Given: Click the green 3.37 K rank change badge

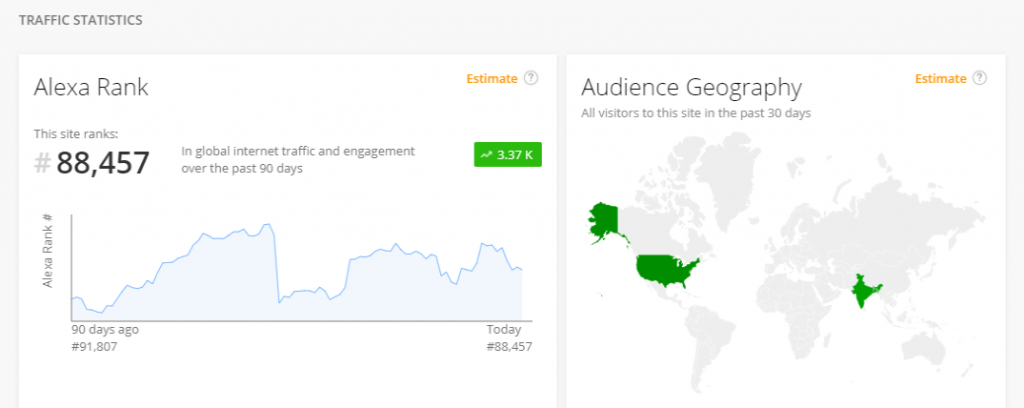Looking at the screenshot, I should (507, 155).
